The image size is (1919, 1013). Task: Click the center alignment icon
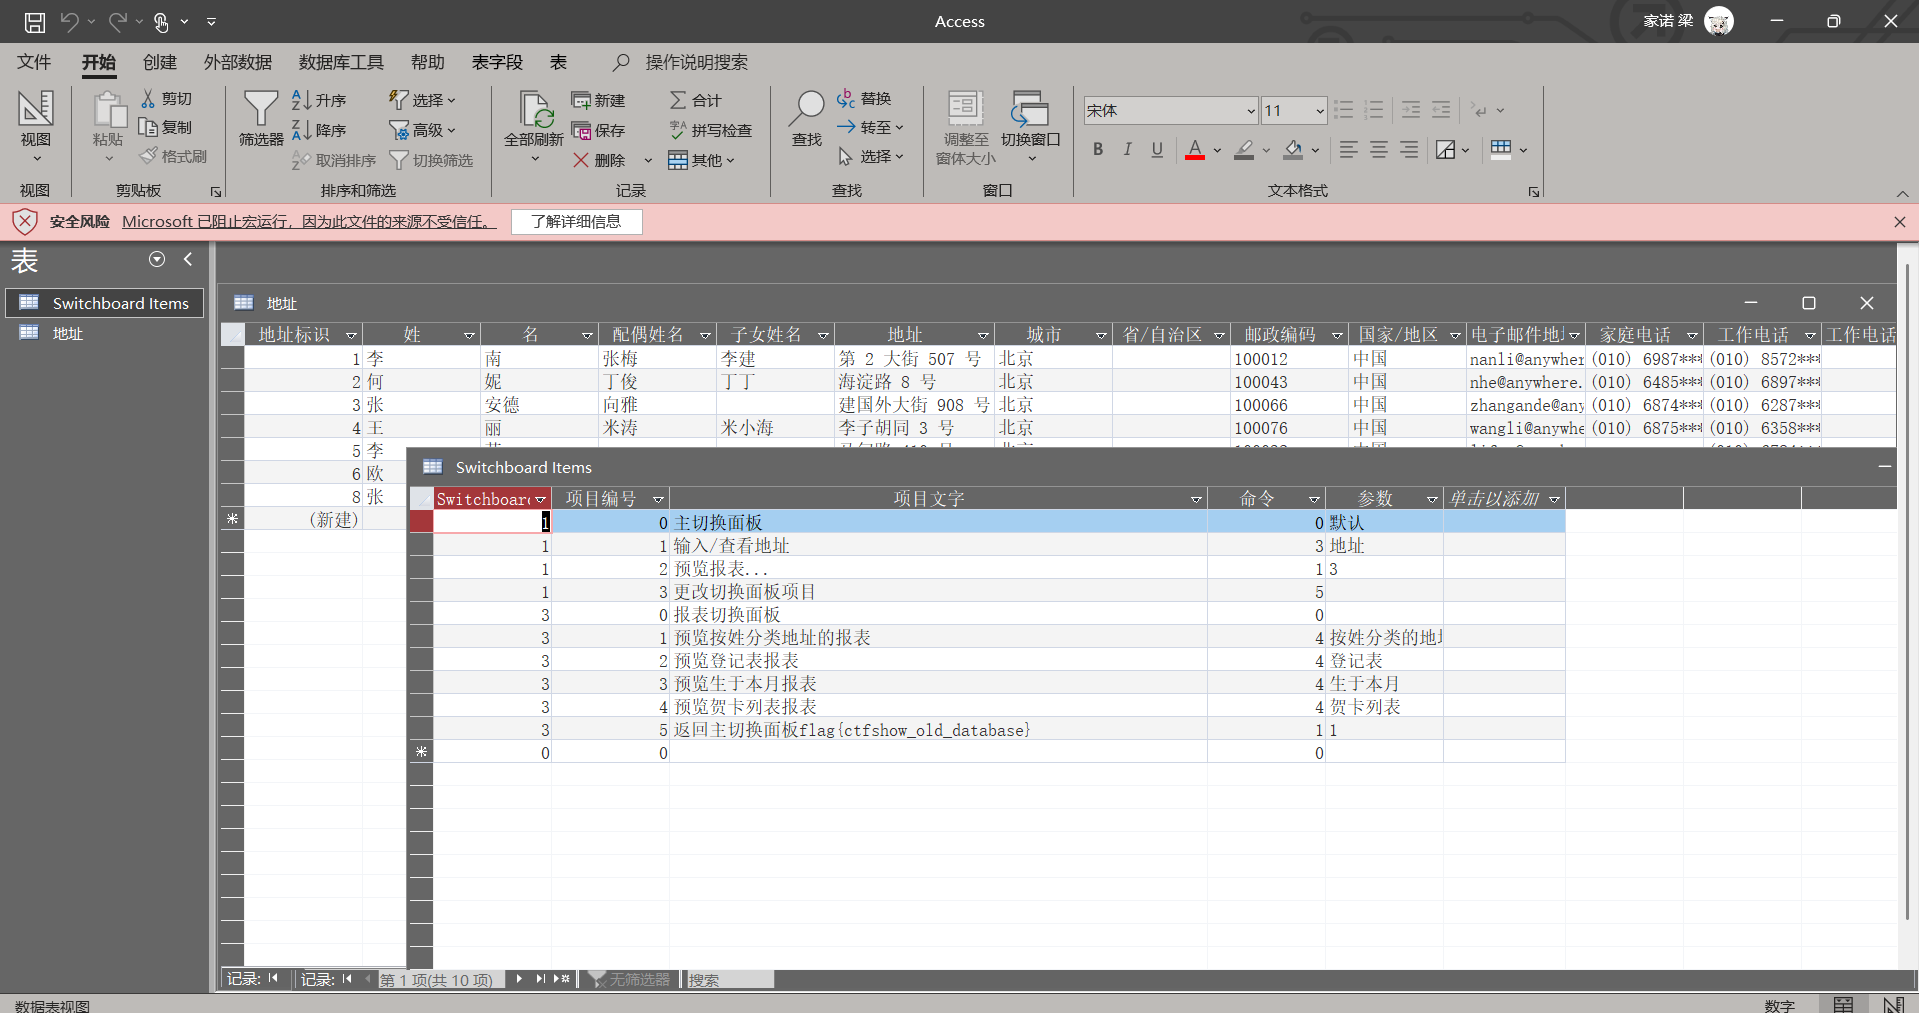[x=1379, y=150]
